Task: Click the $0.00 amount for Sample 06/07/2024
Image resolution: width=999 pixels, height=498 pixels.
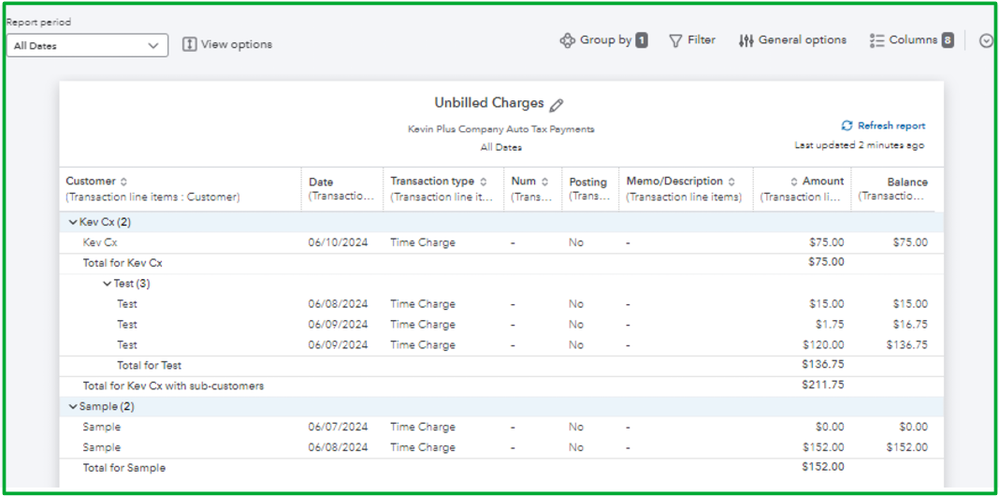Action: pos(830,427)
